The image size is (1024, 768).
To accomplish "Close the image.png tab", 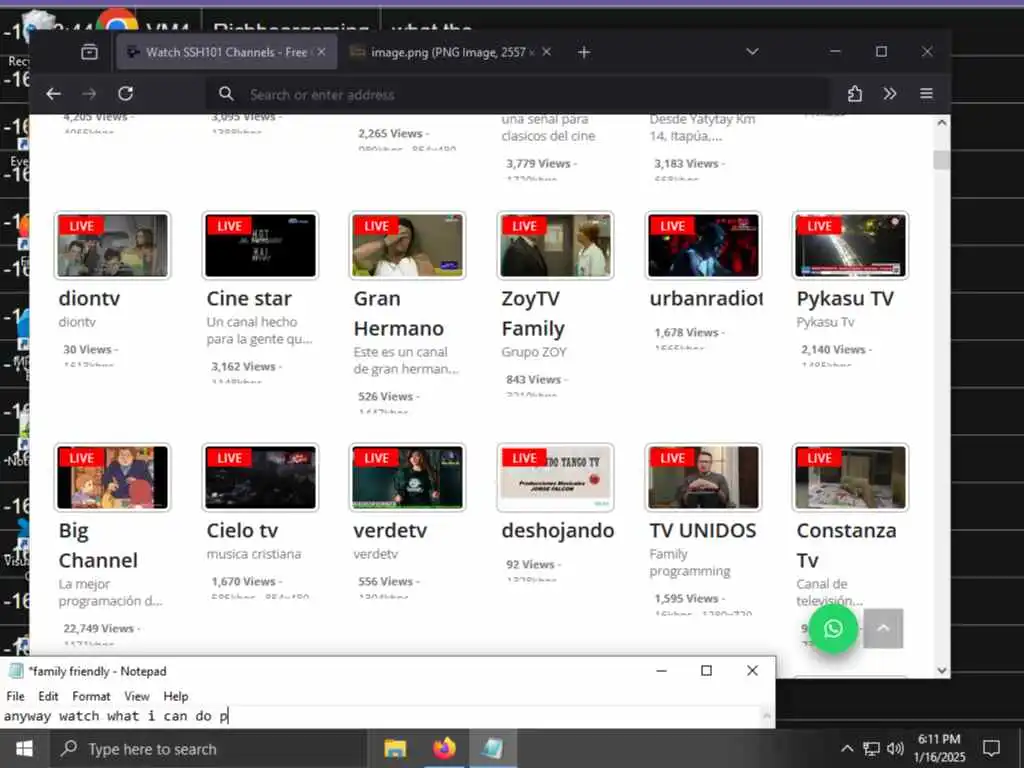I will (547, 52).
